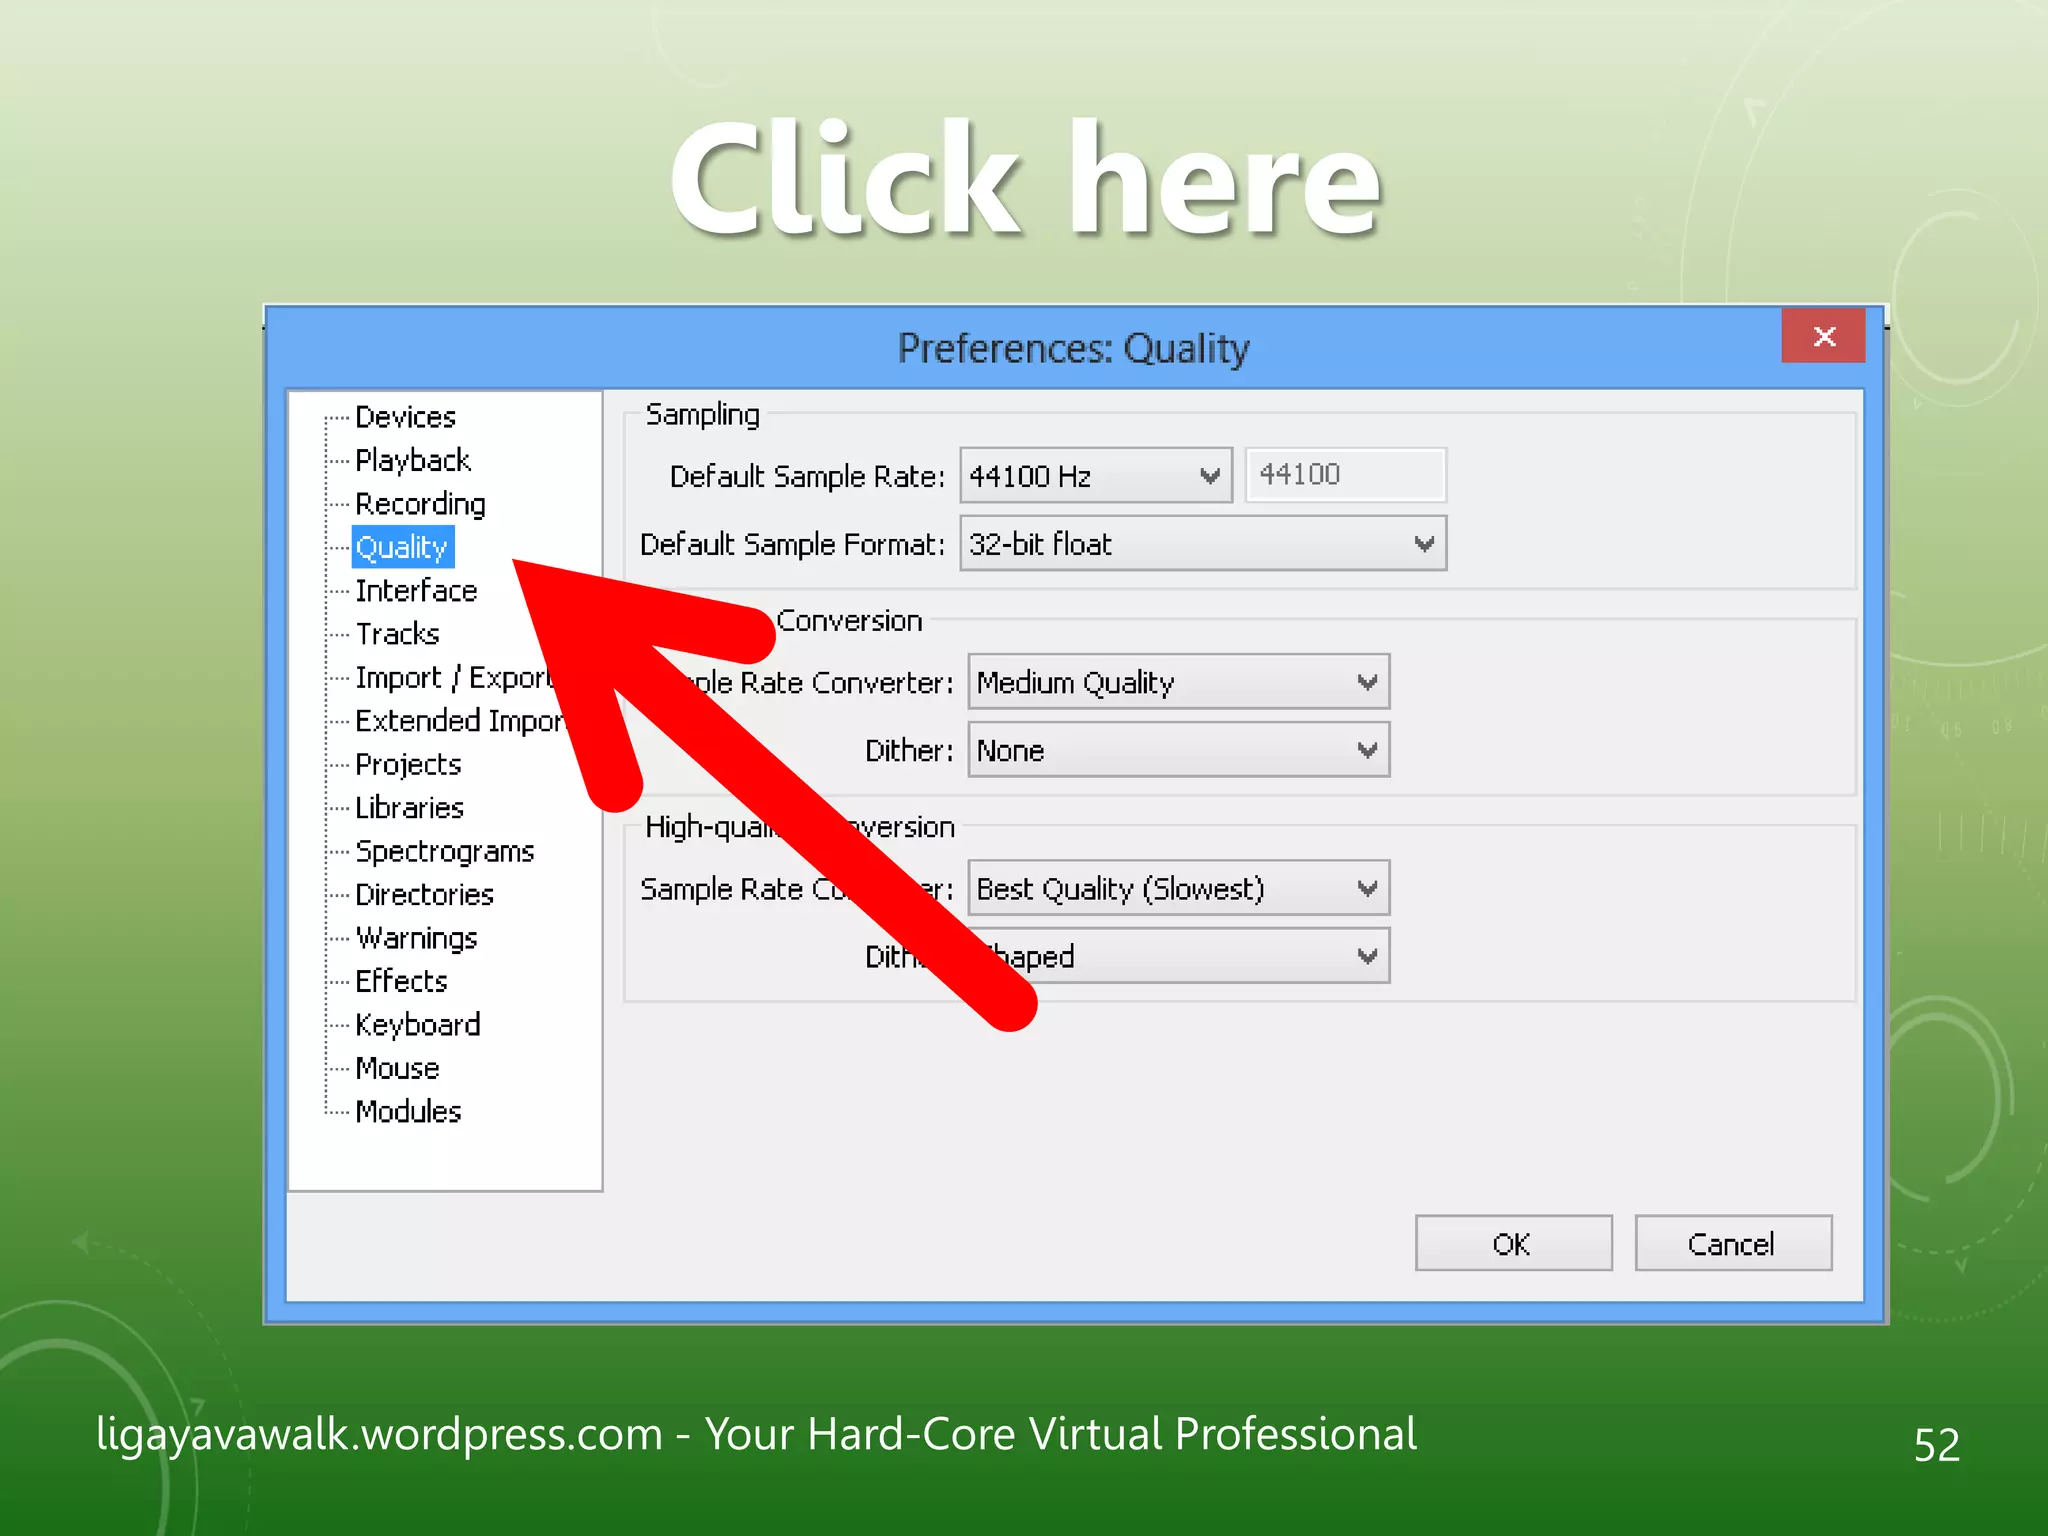
Task: Open the Keyboard preferences page
Action: click(417, 1024)
